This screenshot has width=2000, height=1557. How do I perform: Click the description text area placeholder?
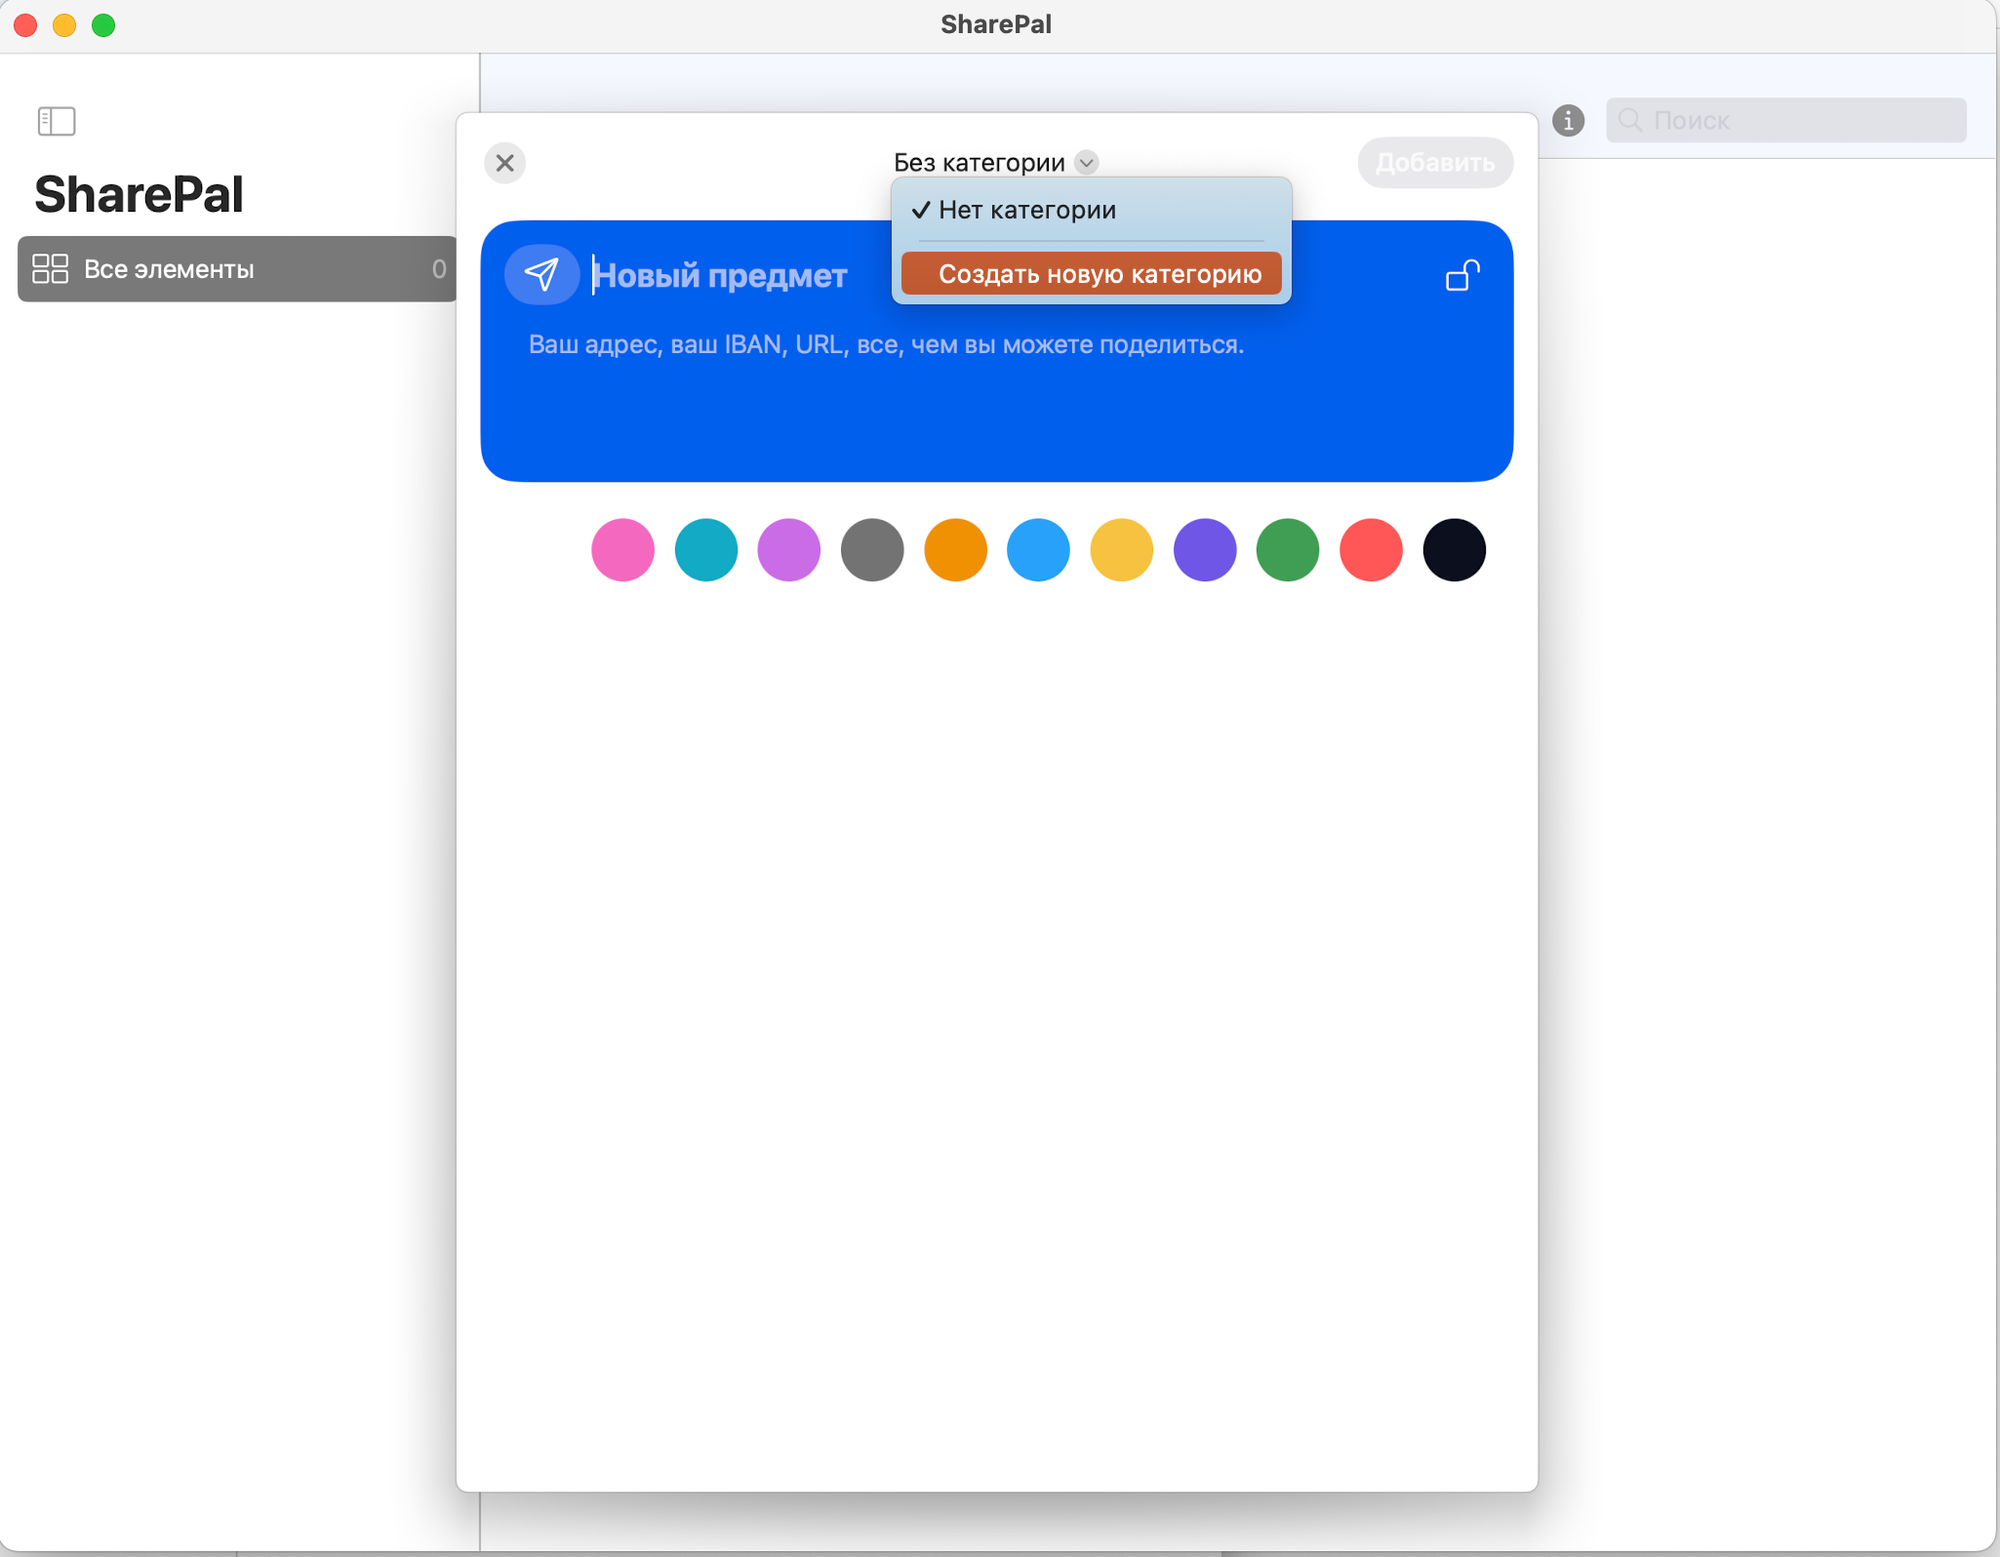886,345
